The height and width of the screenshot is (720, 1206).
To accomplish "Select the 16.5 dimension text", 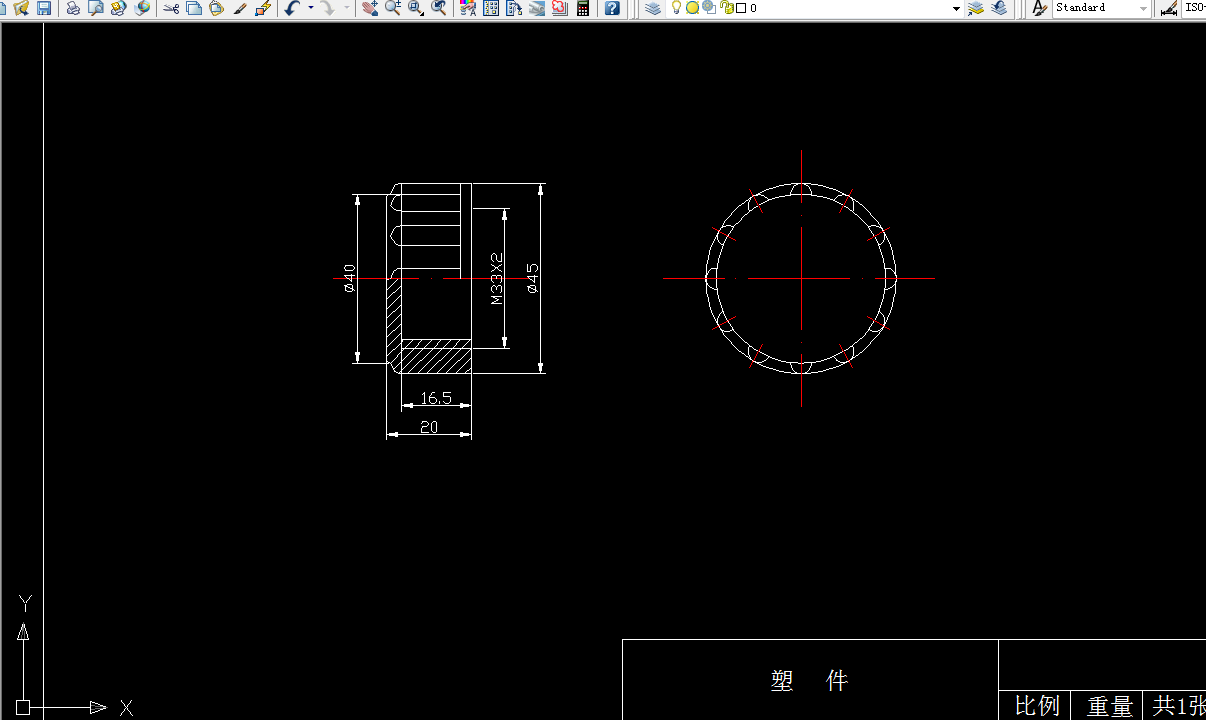I will click(x=436, y=398).
